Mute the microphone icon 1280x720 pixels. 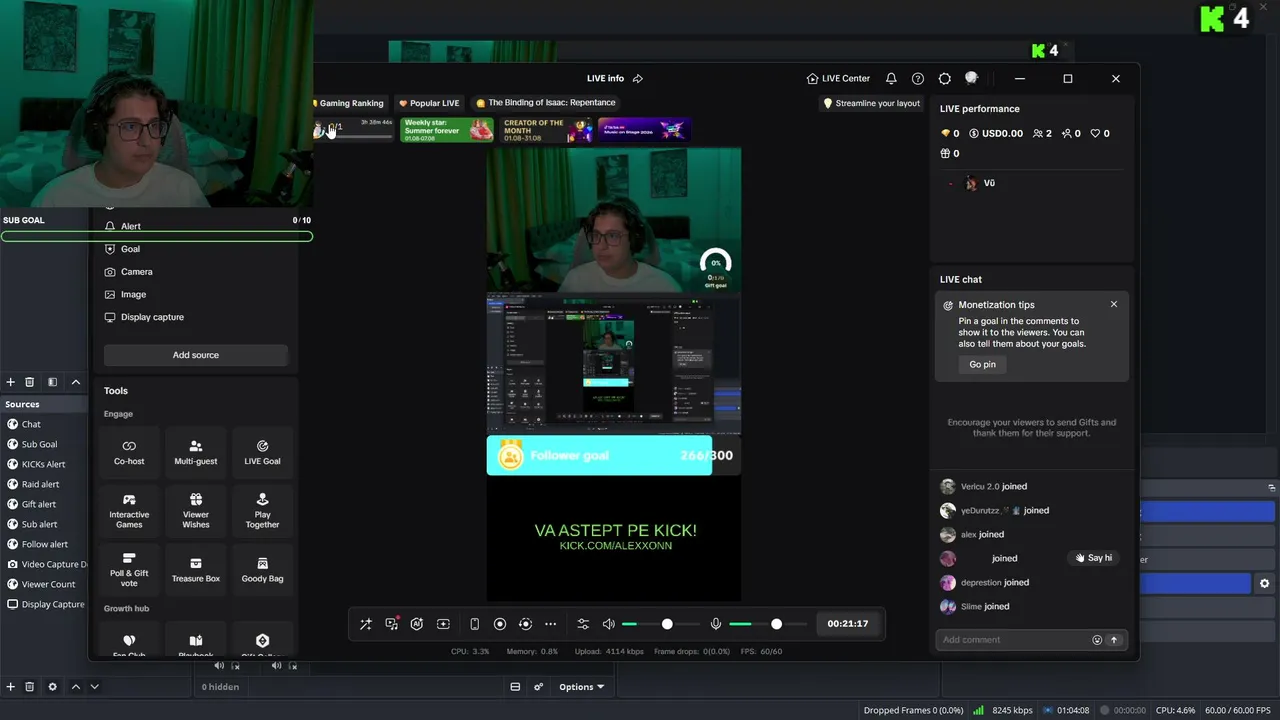pyautogui.click(x=715, y=624)
